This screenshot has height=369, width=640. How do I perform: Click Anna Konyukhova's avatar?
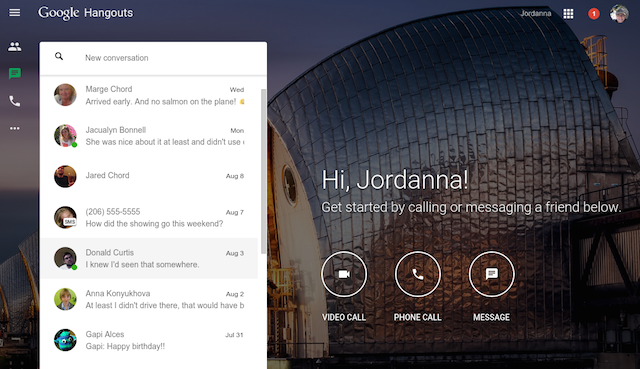pos(65,299)
